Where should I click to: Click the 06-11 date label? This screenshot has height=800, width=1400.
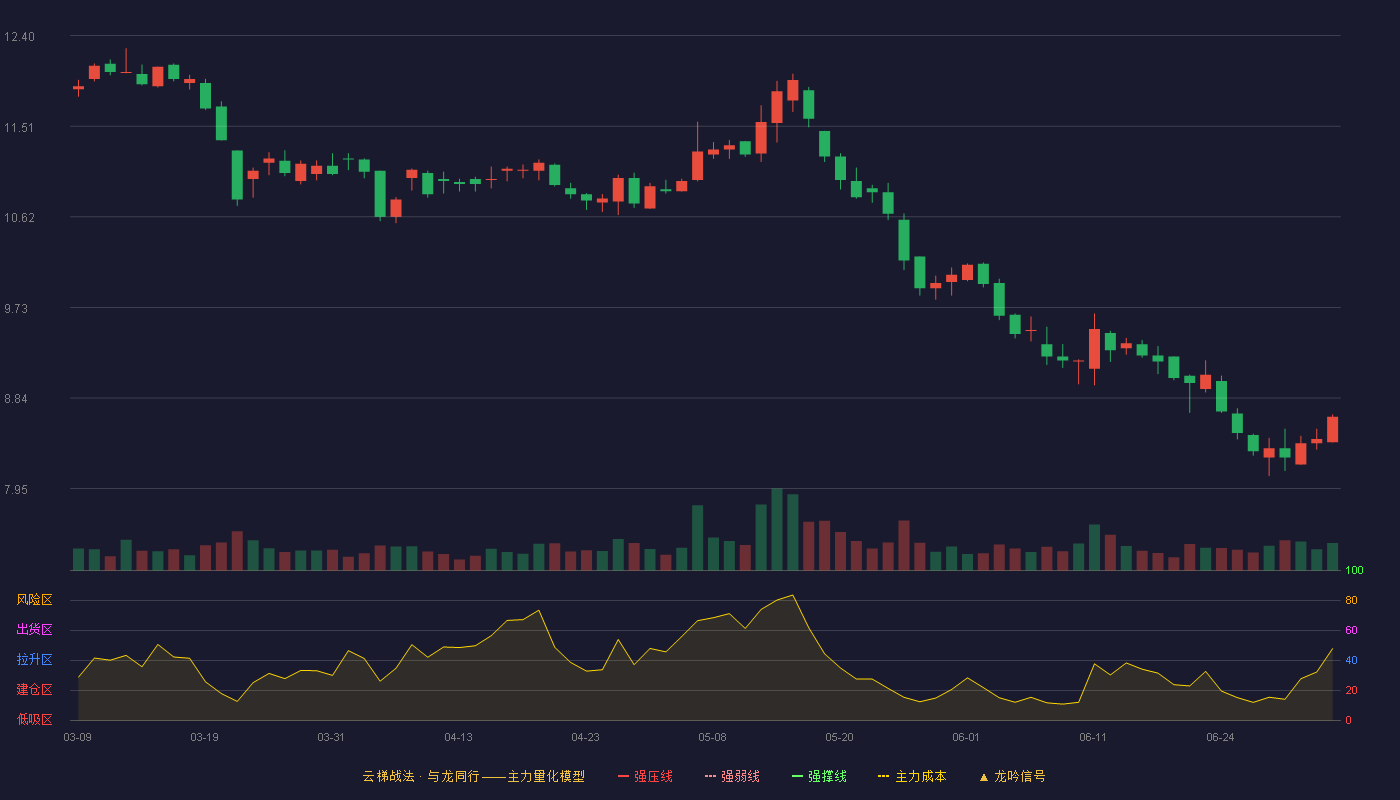pos(1093,737)
